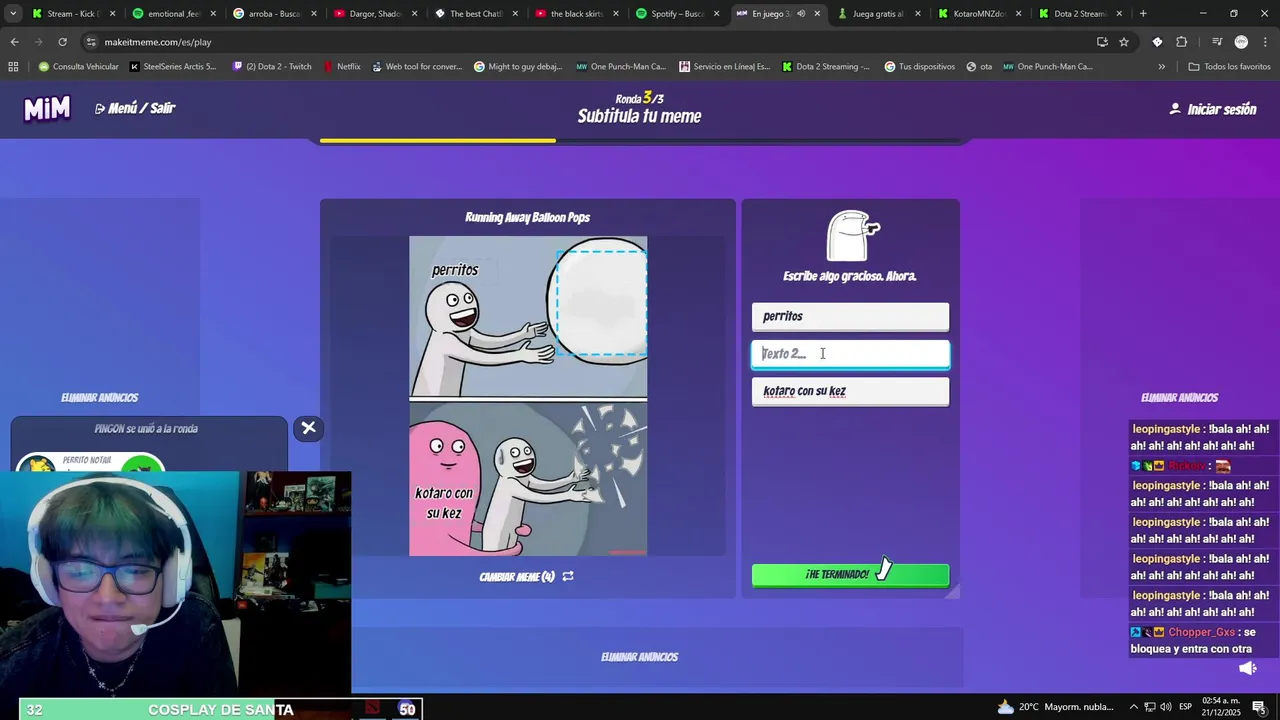Viewport: 1280px width, 720px height.
Task: Open the tab search dropdown arrow
Action: click(x=12, y=14)
